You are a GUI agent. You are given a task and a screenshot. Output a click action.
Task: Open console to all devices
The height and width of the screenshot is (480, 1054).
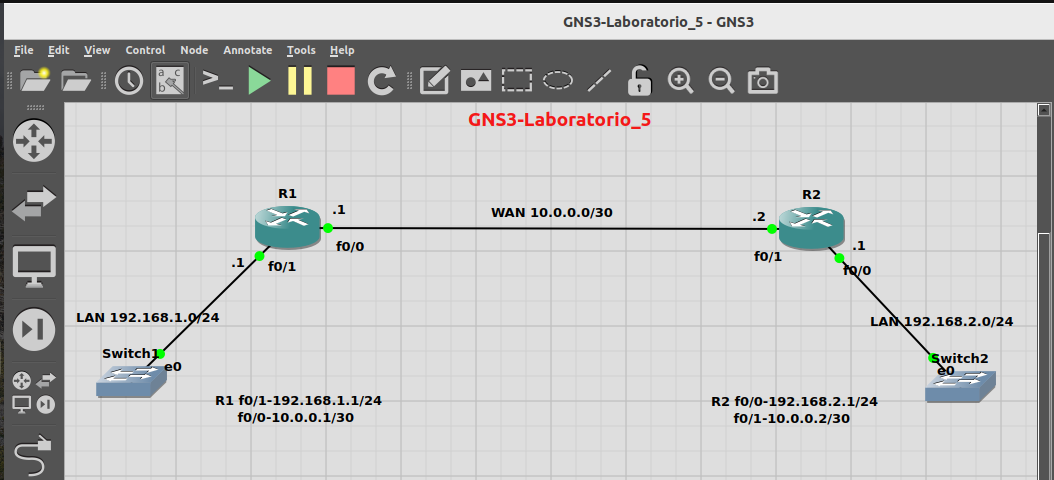[x=217, y=81]
